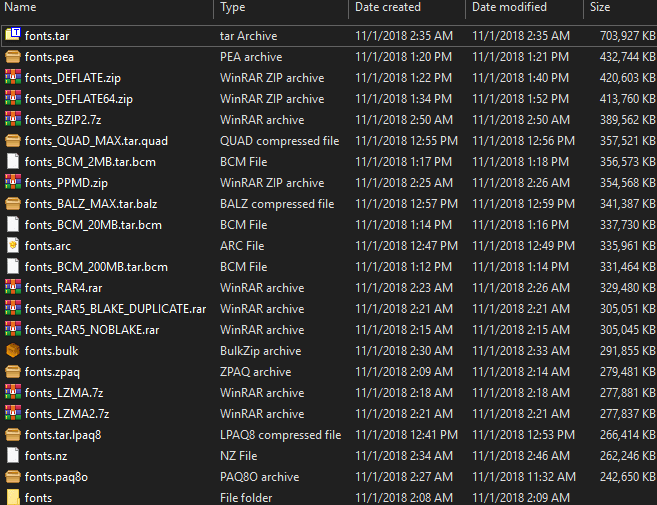
Task: Select the fonts.paq8o archive icon
Action: (x=13, y=476)
